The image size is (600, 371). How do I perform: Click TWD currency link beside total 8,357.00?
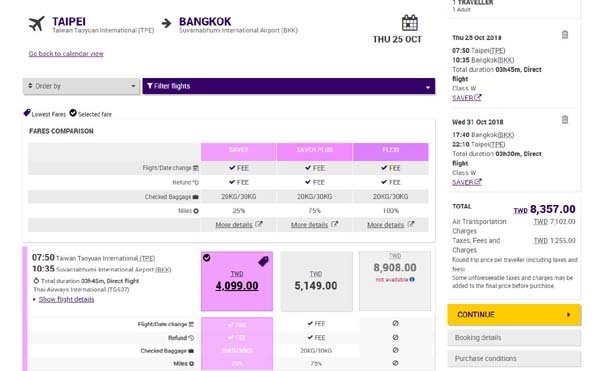[x=520, y=211]
